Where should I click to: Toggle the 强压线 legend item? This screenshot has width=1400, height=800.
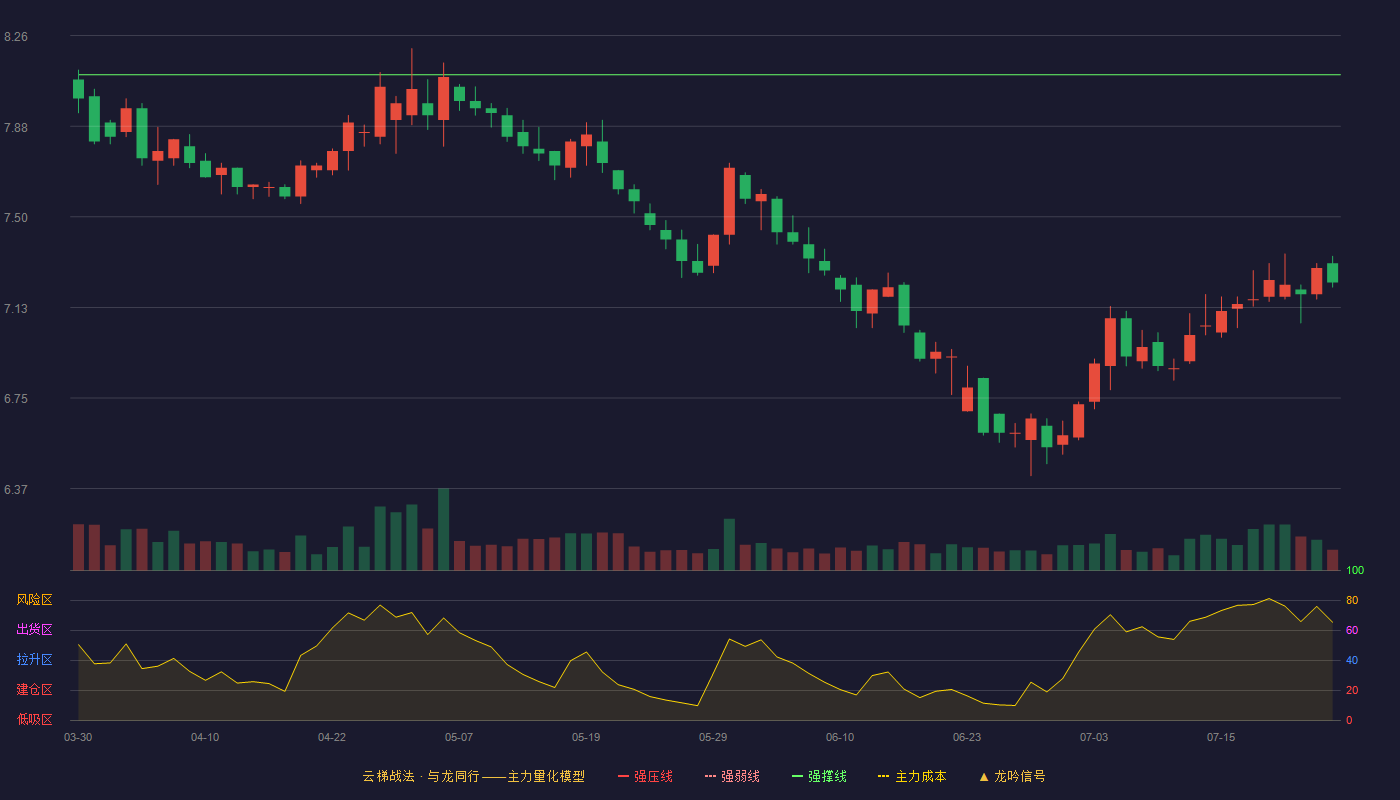[x=645, y=776]
